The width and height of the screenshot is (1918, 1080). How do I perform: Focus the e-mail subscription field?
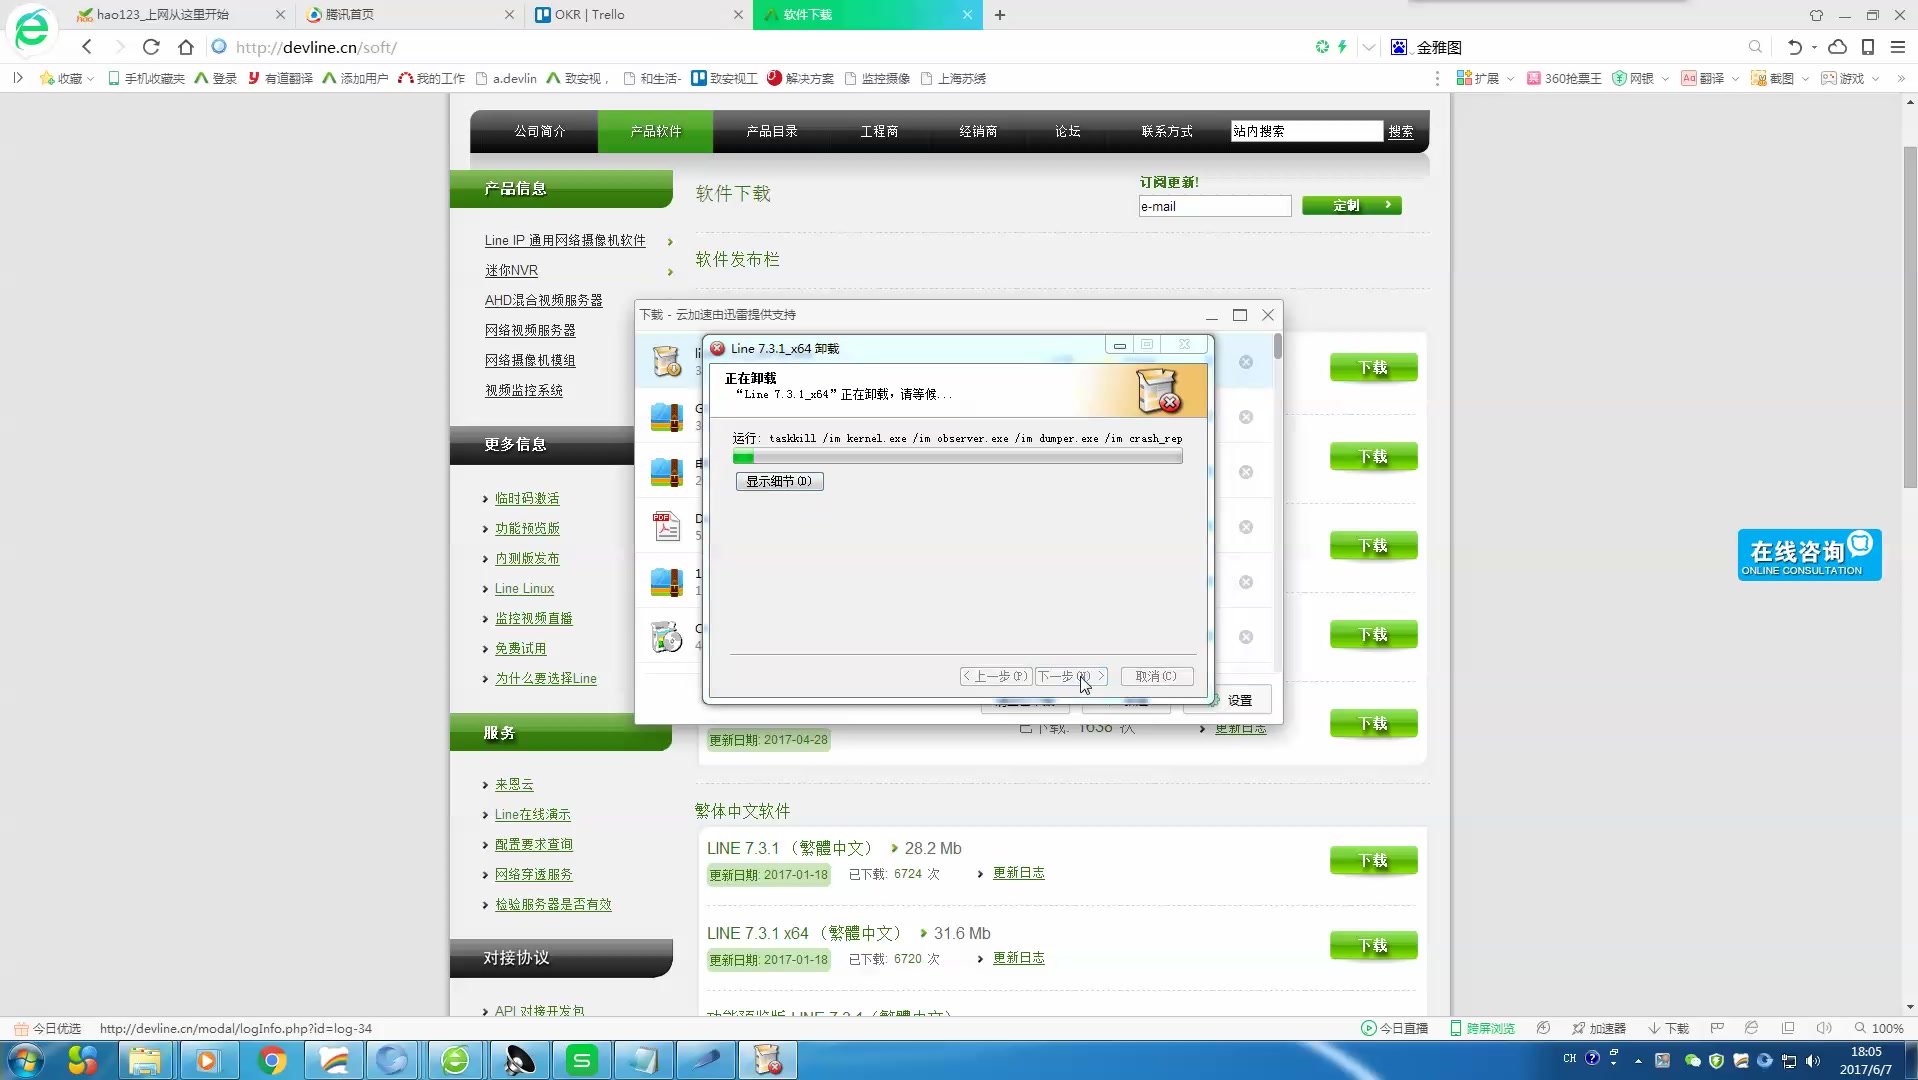coord(1214,206)
